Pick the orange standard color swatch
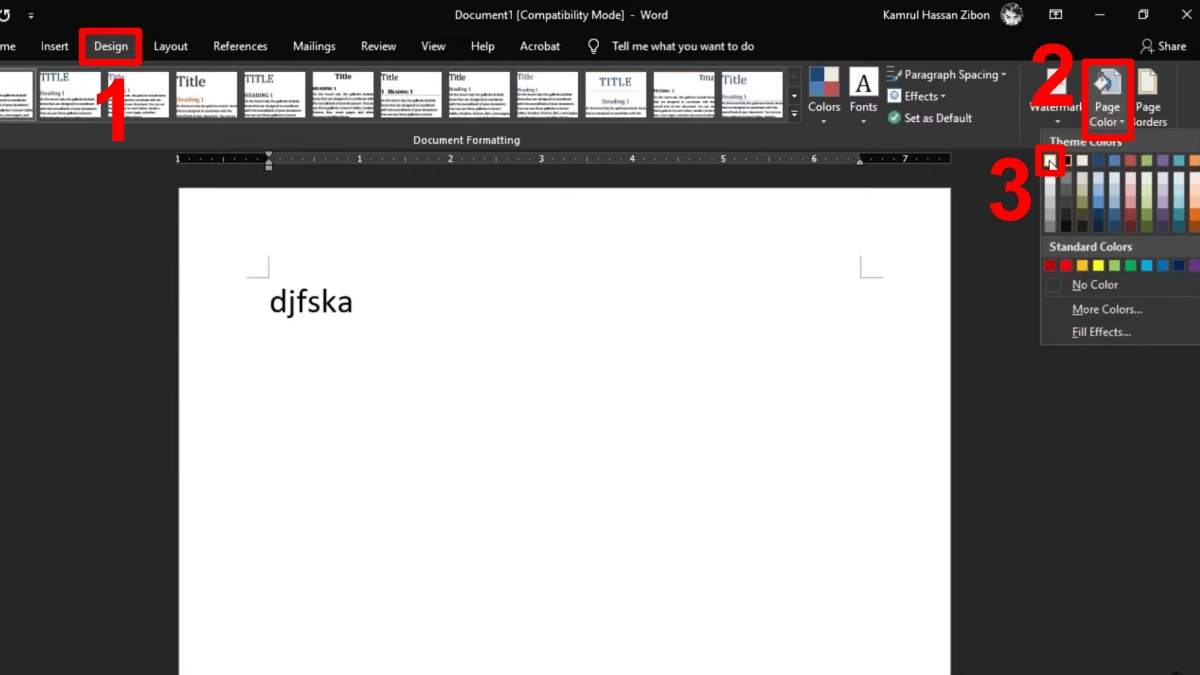 [x=1082, y=265]
